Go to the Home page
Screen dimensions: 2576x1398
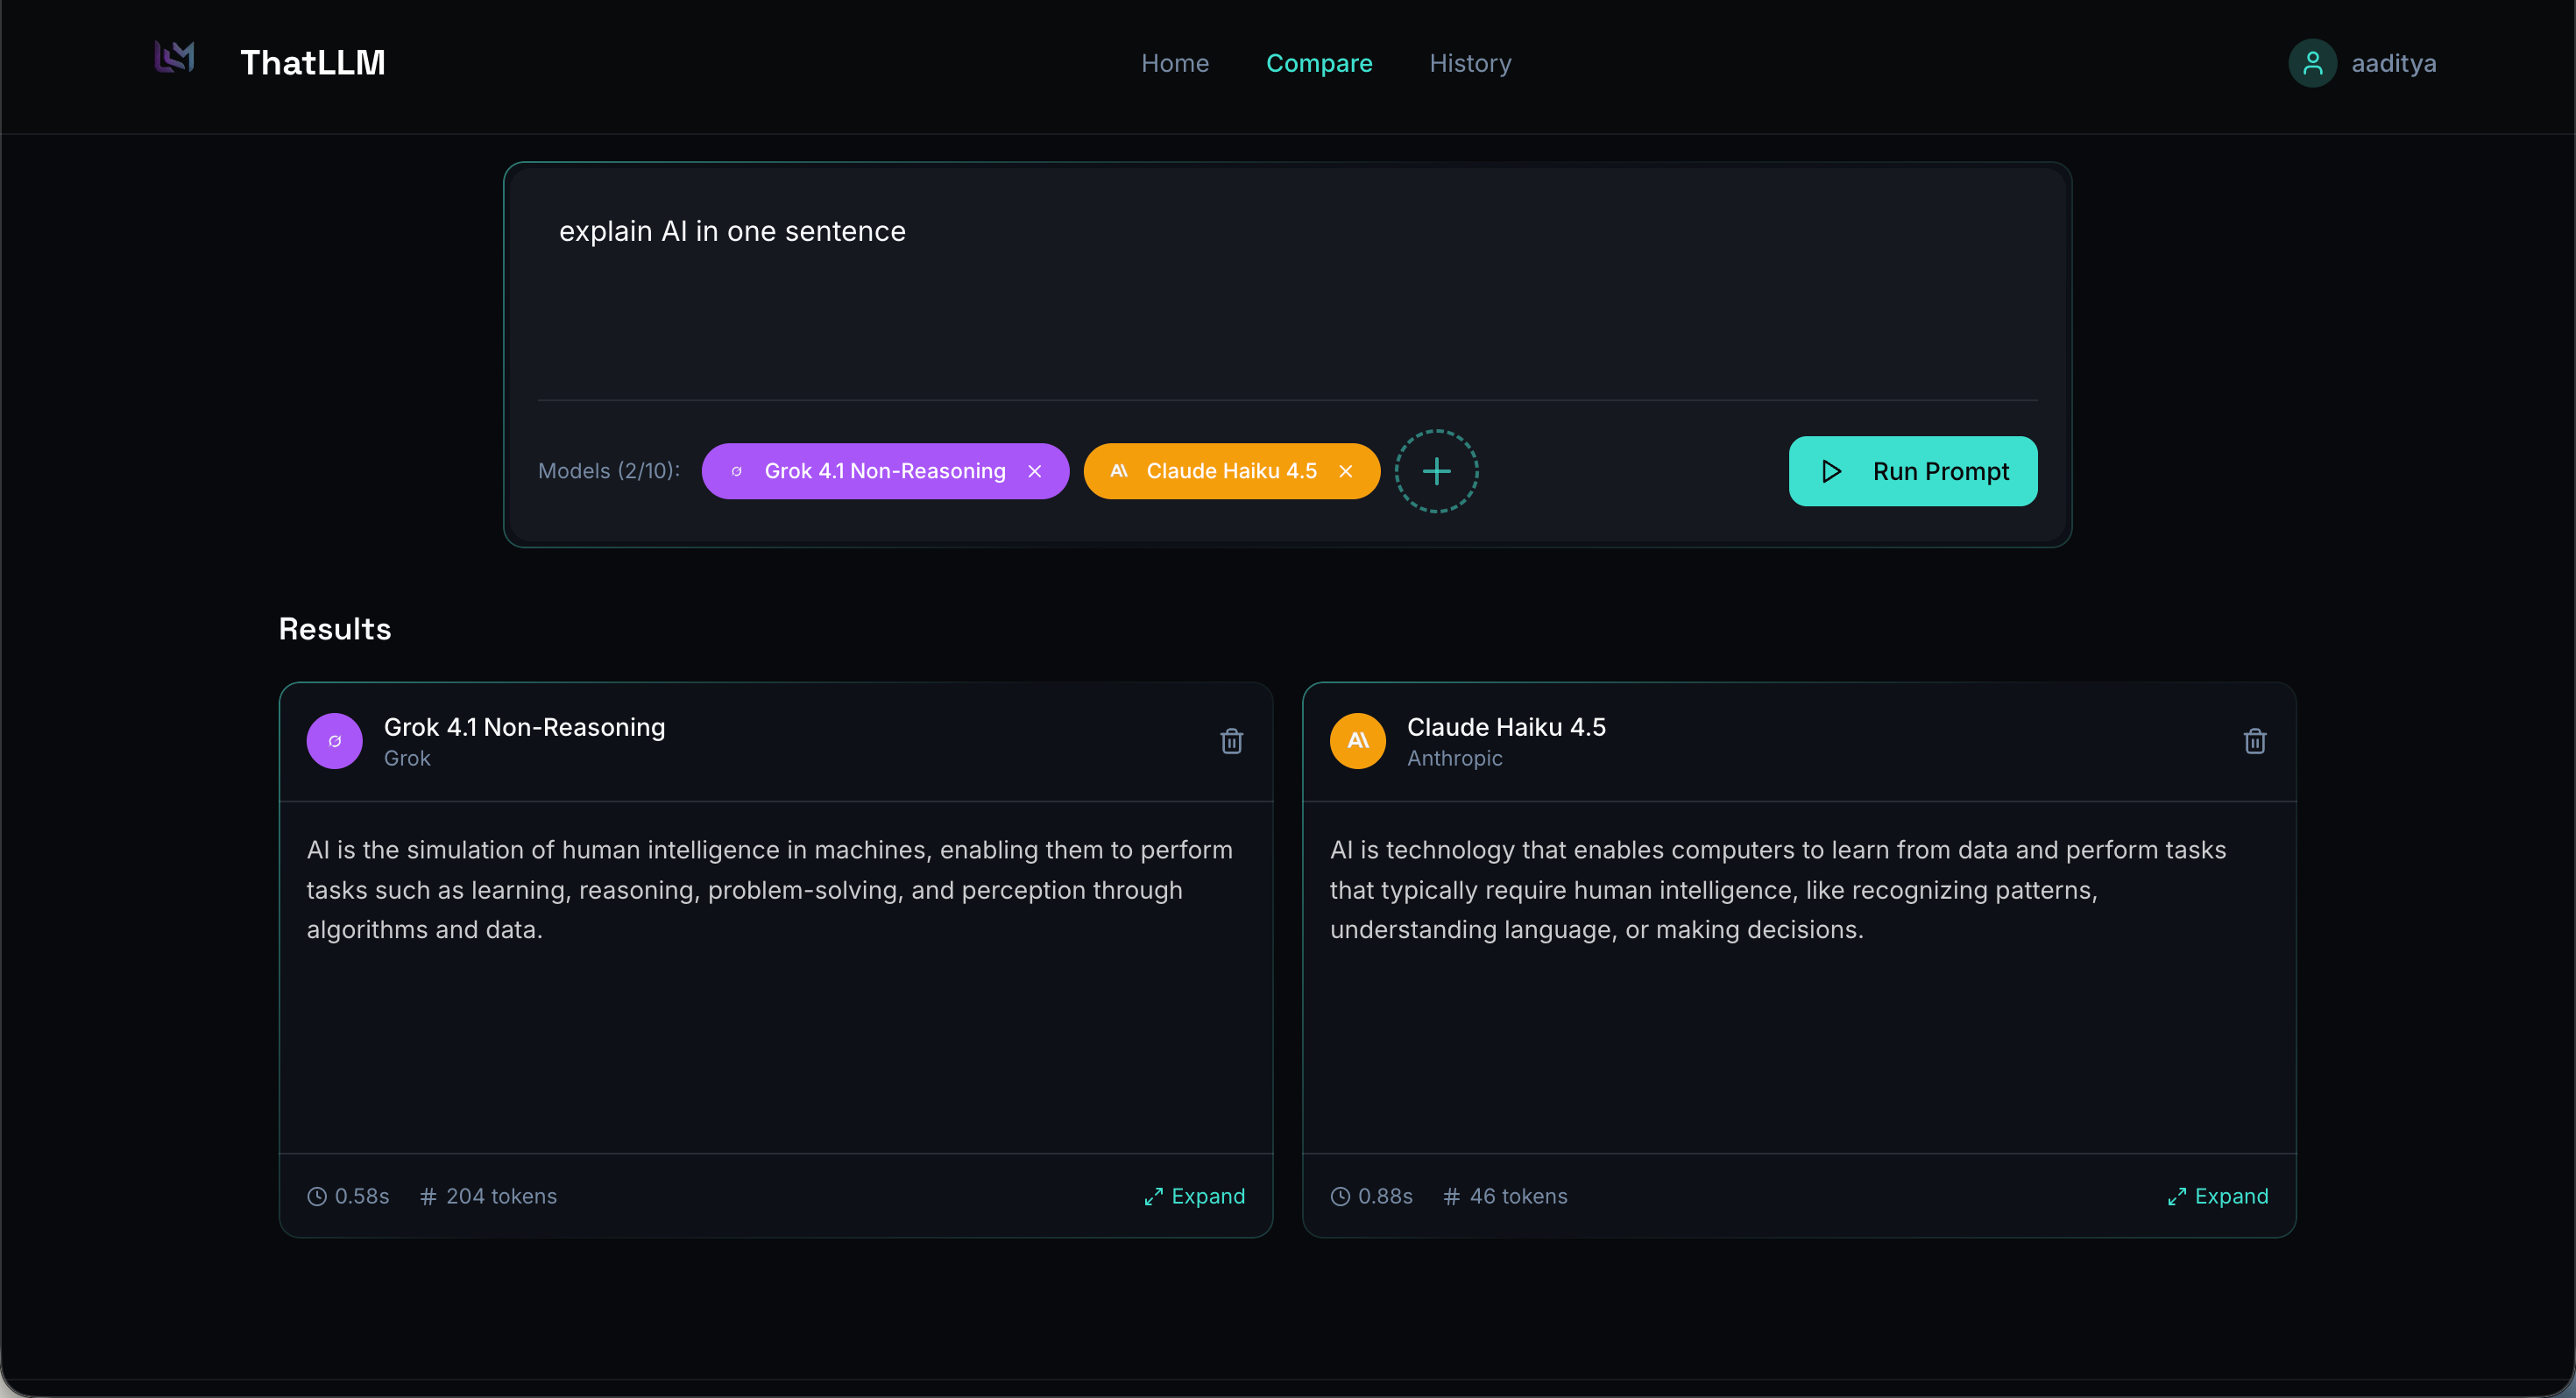1175,63
